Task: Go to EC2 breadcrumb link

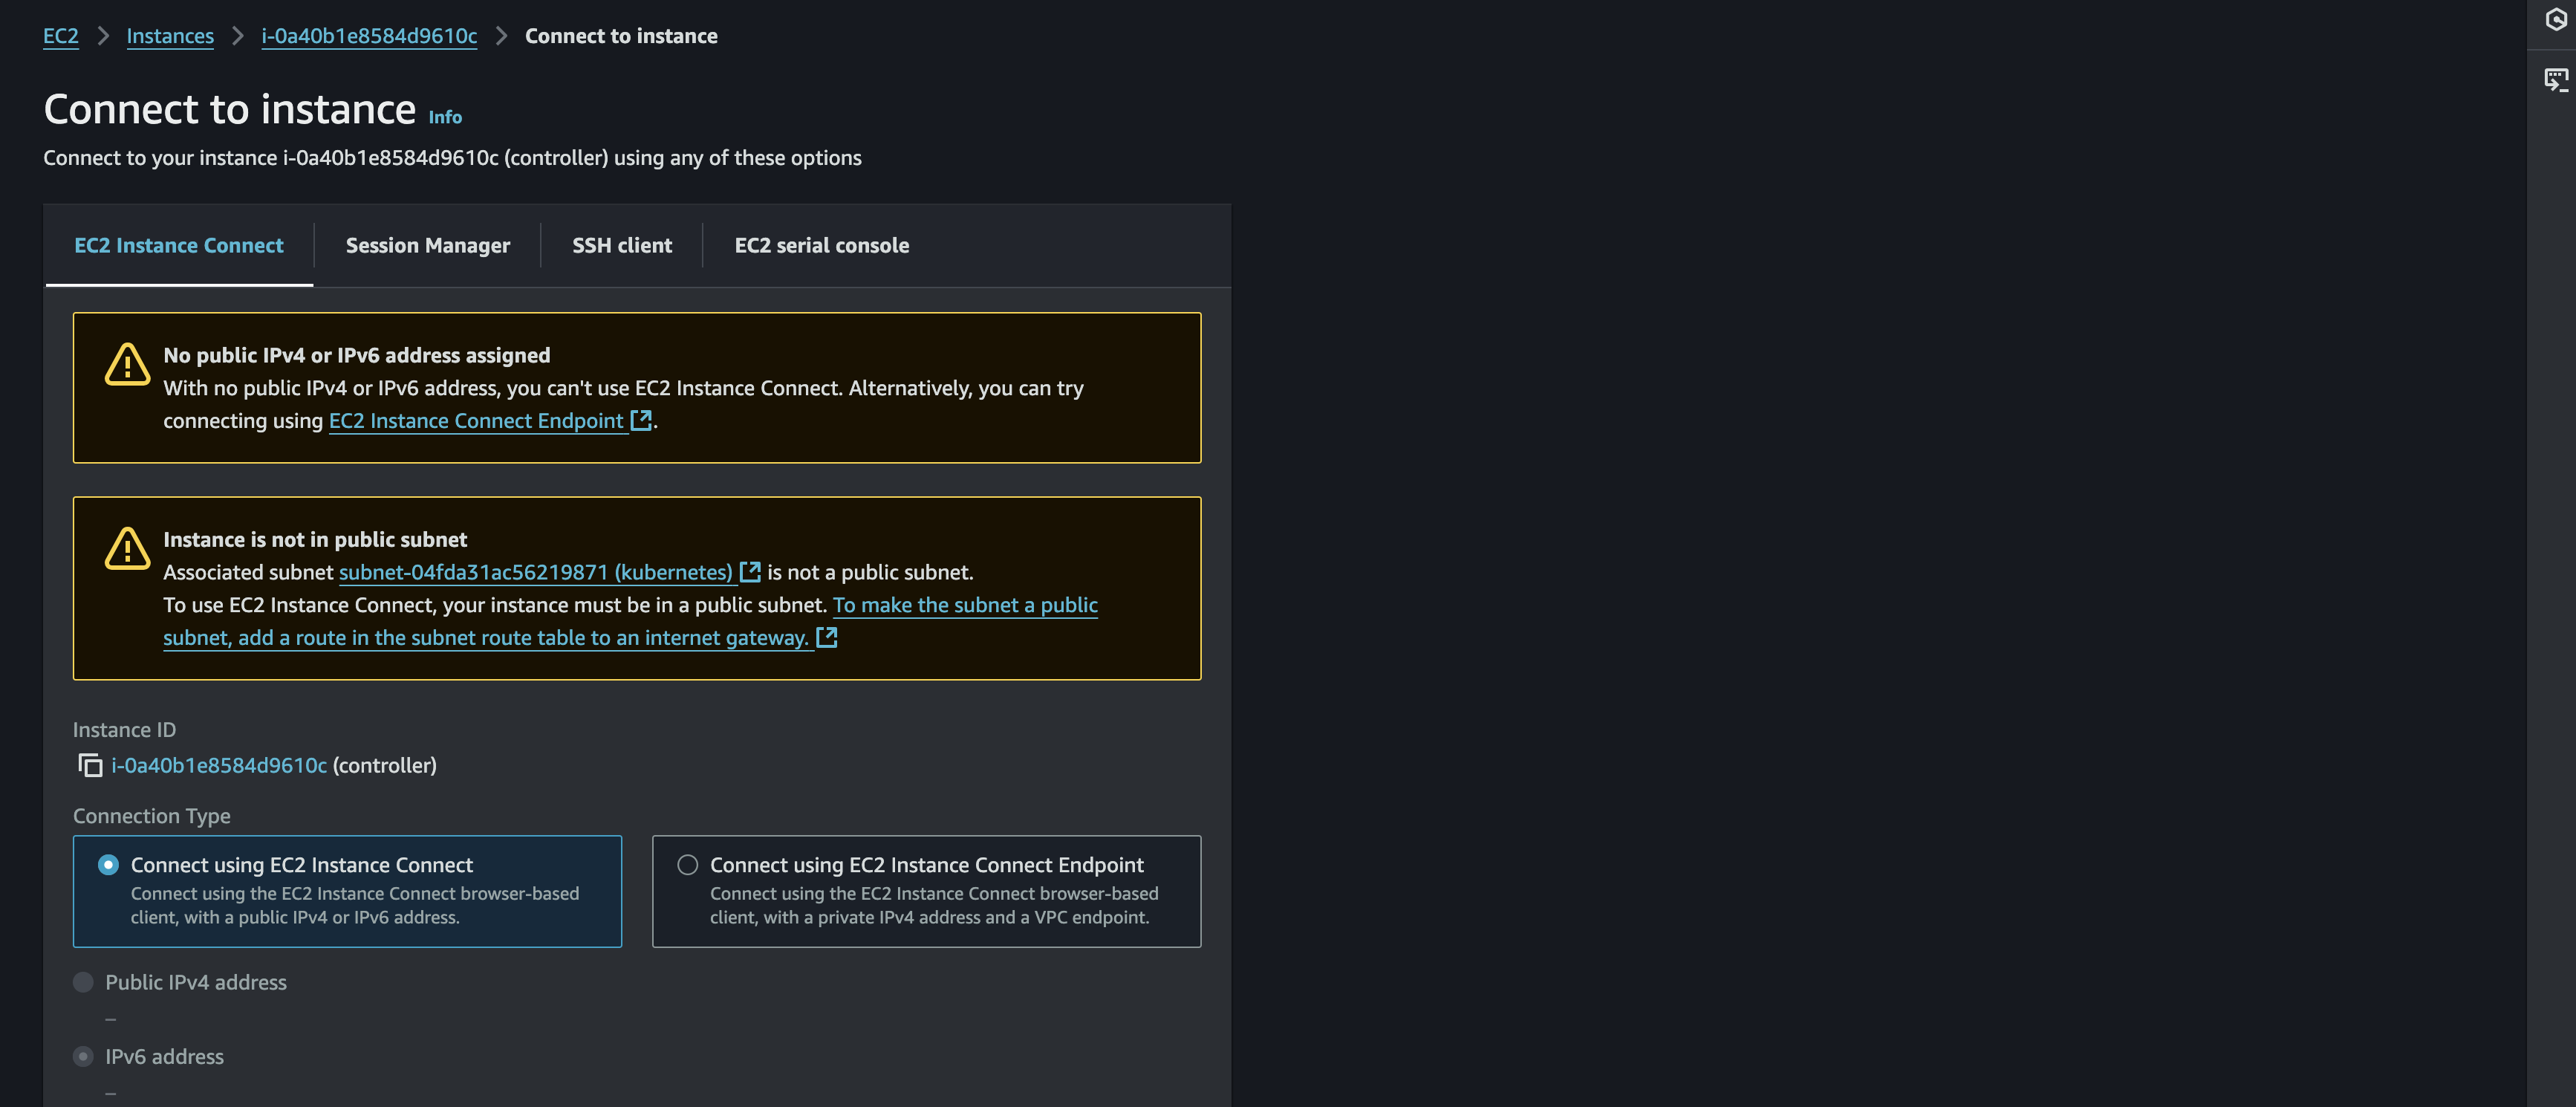Action: (x=61, y=36)
